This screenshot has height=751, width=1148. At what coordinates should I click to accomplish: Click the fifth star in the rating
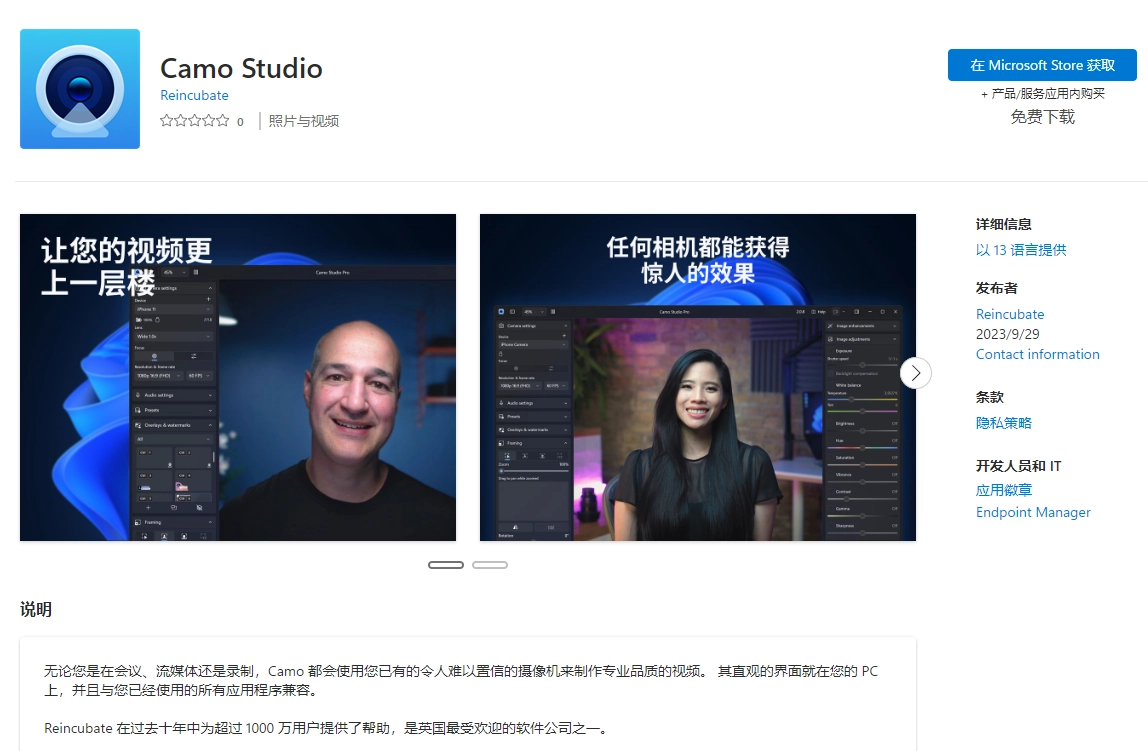[223, 121]
